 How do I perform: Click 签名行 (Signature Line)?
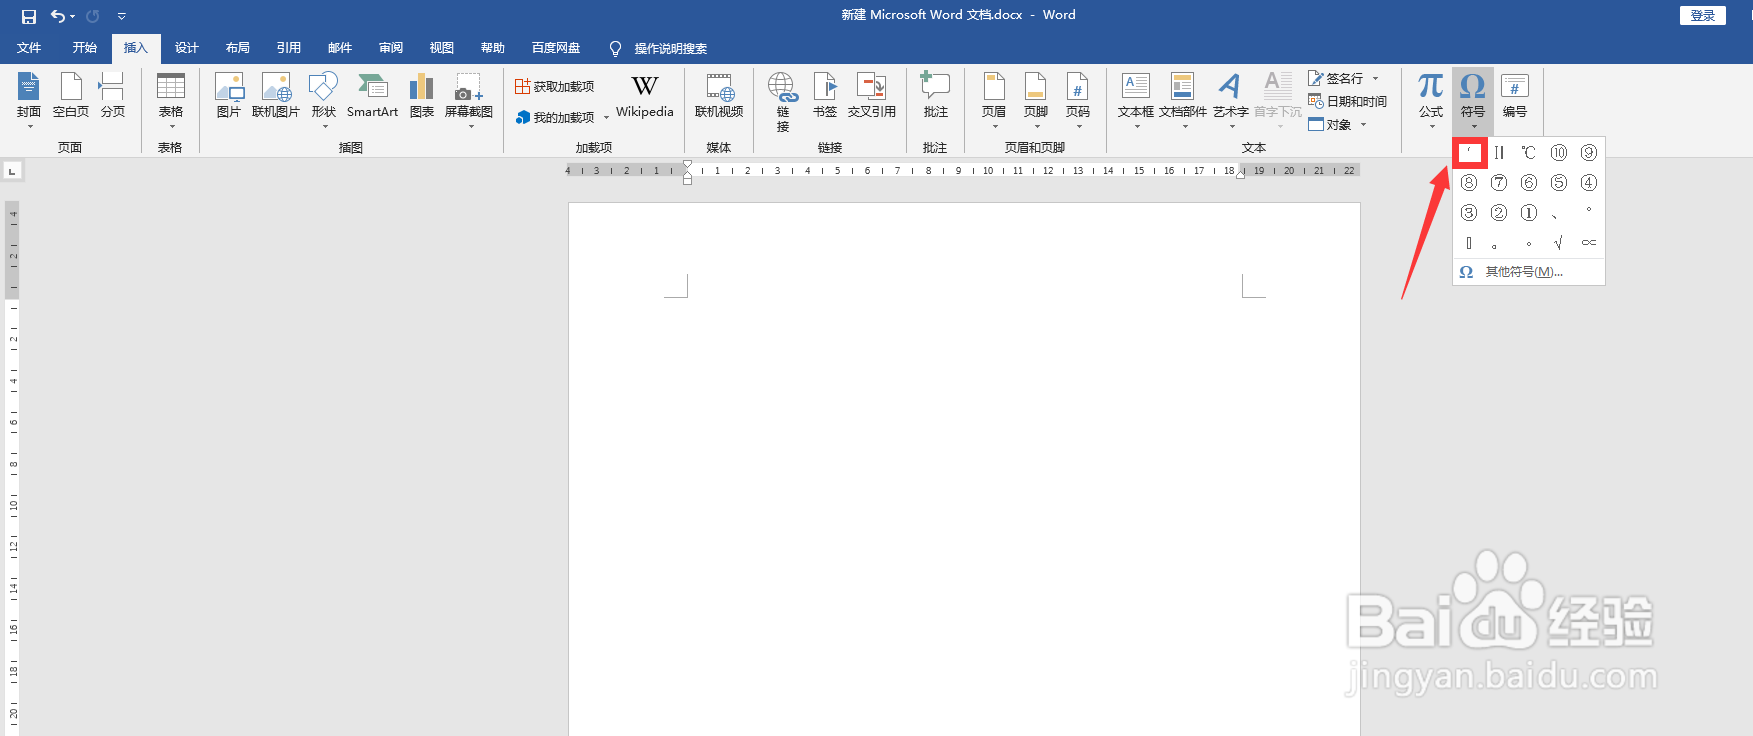coord(1344,78)
